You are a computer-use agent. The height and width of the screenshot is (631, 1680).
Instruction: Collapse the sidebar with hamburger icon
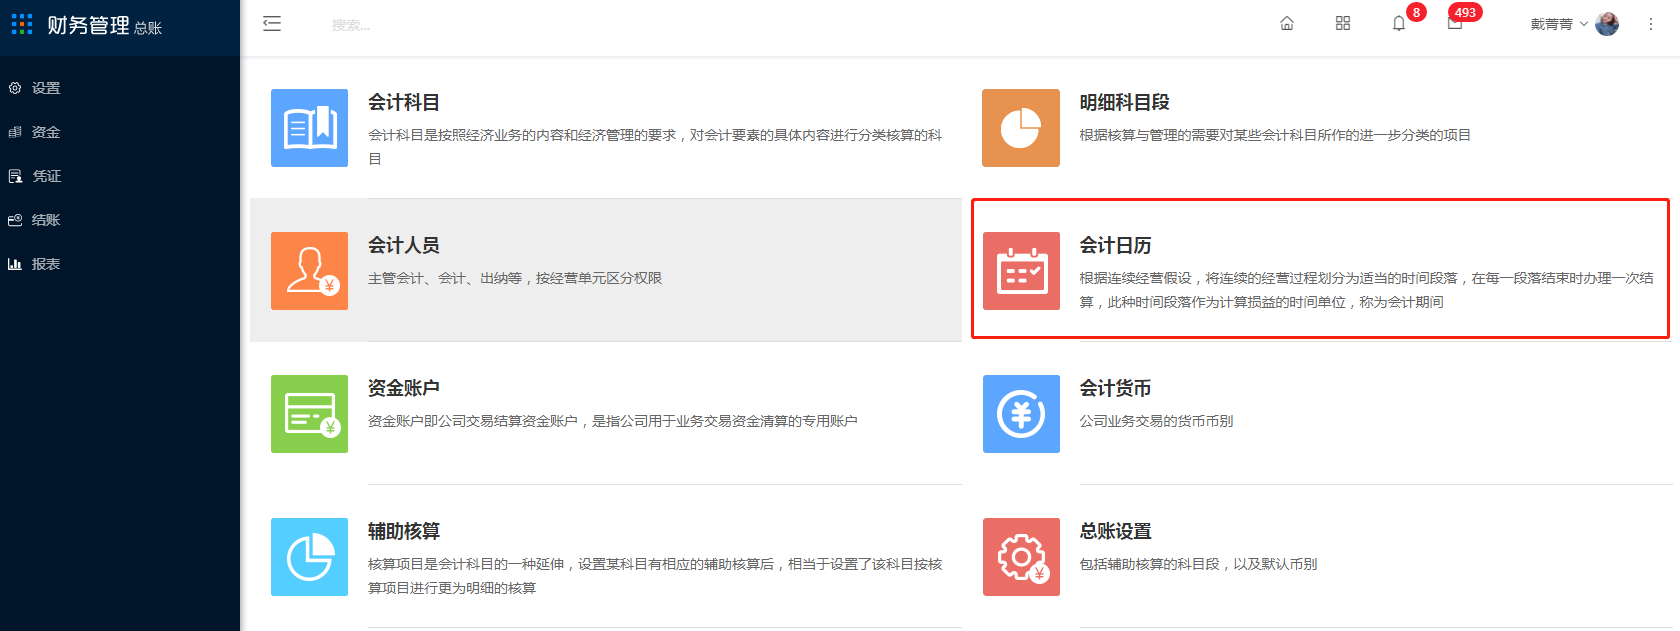(272, 24)
